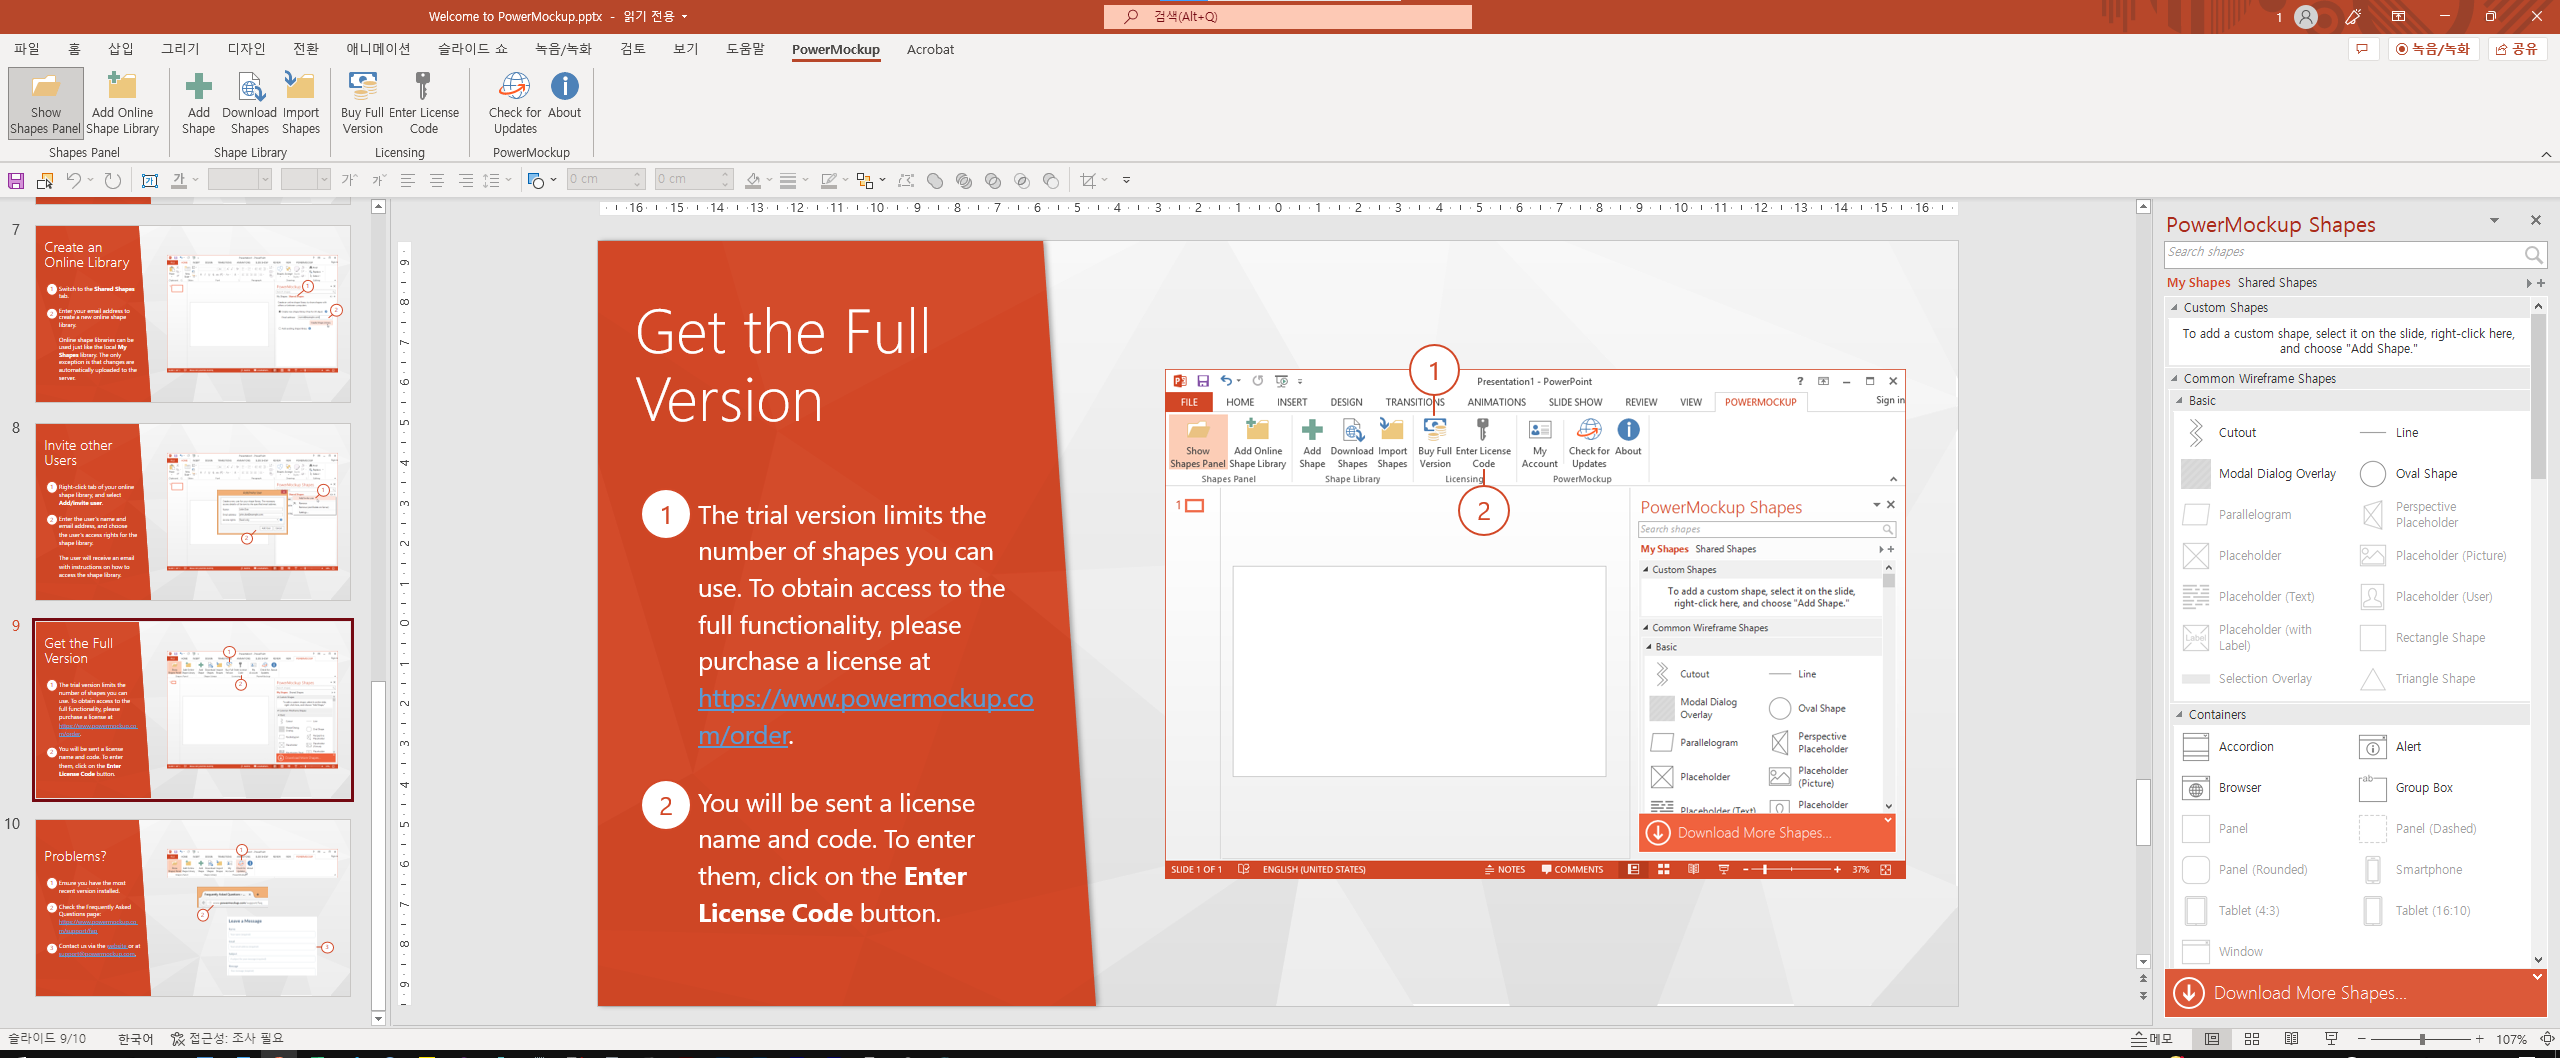Open PowerMockup Shapes panel options arrow
Image resolution: width=2560 pixels, height=1058 pixels.
[2494, 220]
